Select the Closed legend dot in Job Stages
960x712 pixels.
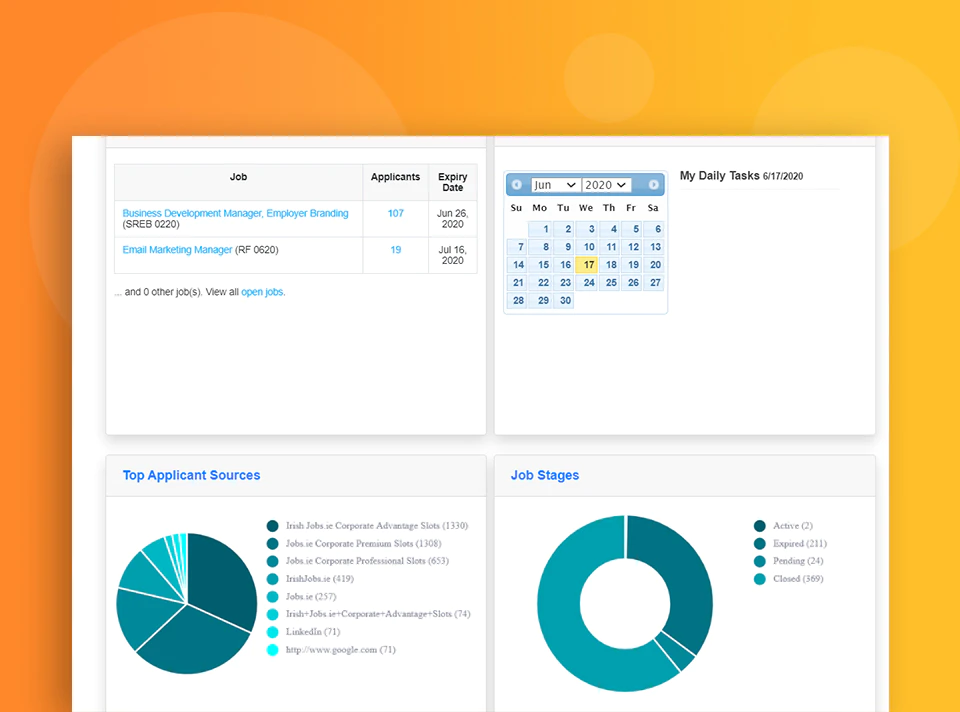(x=760, y=579)
